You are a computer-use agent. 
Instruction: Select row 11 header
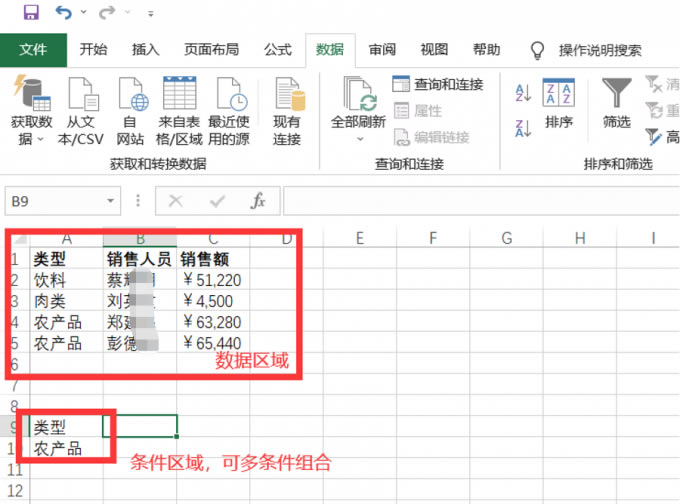point(15,470)
